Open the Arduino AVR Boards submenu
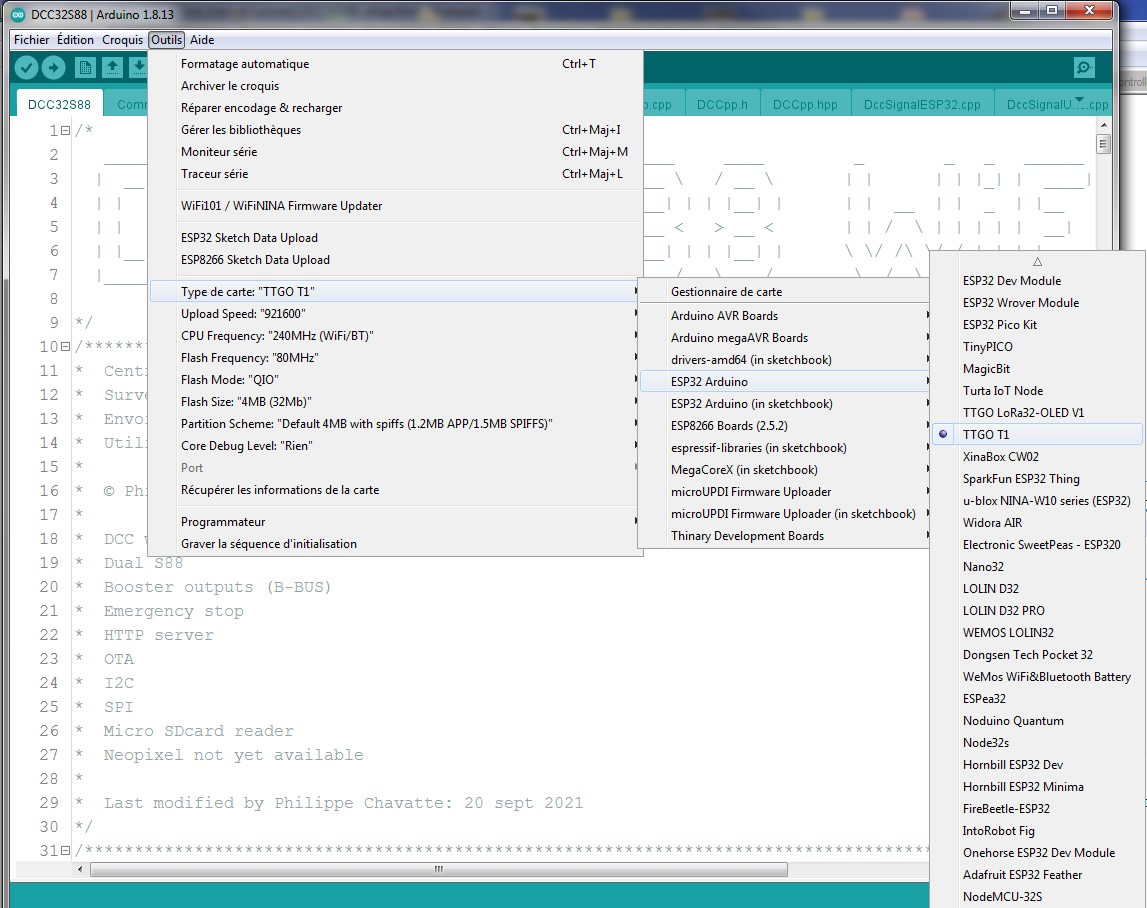This screenshot has height=908, width=1147. [785, 316]
